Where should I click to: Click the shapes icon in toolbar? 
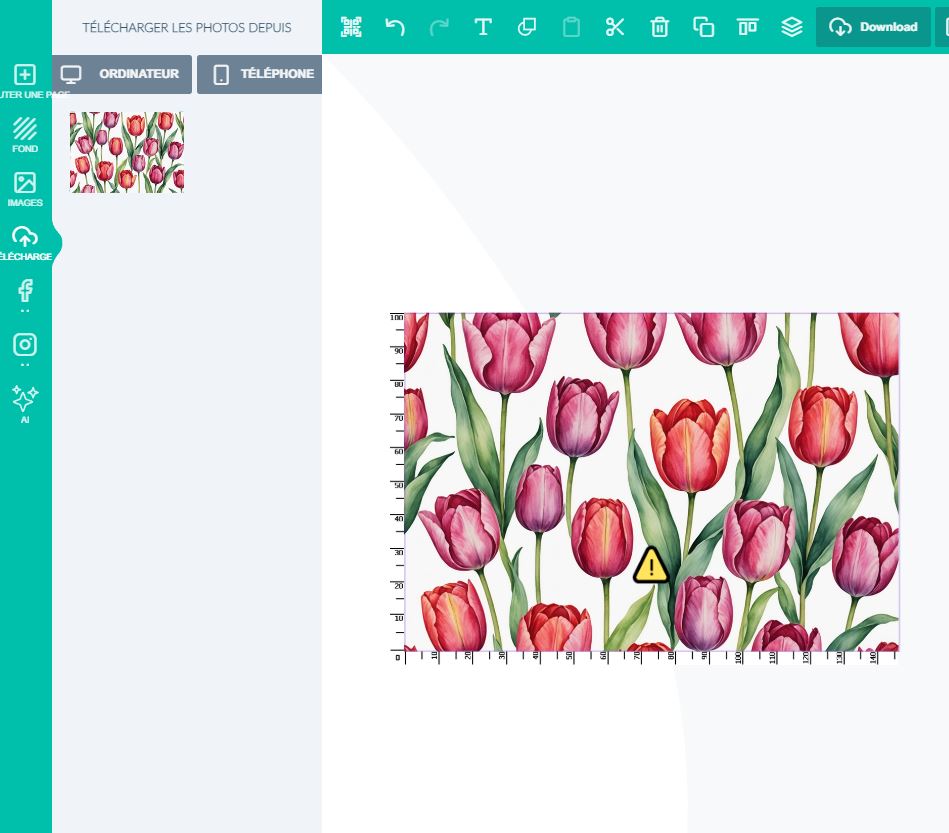[527, 27]
